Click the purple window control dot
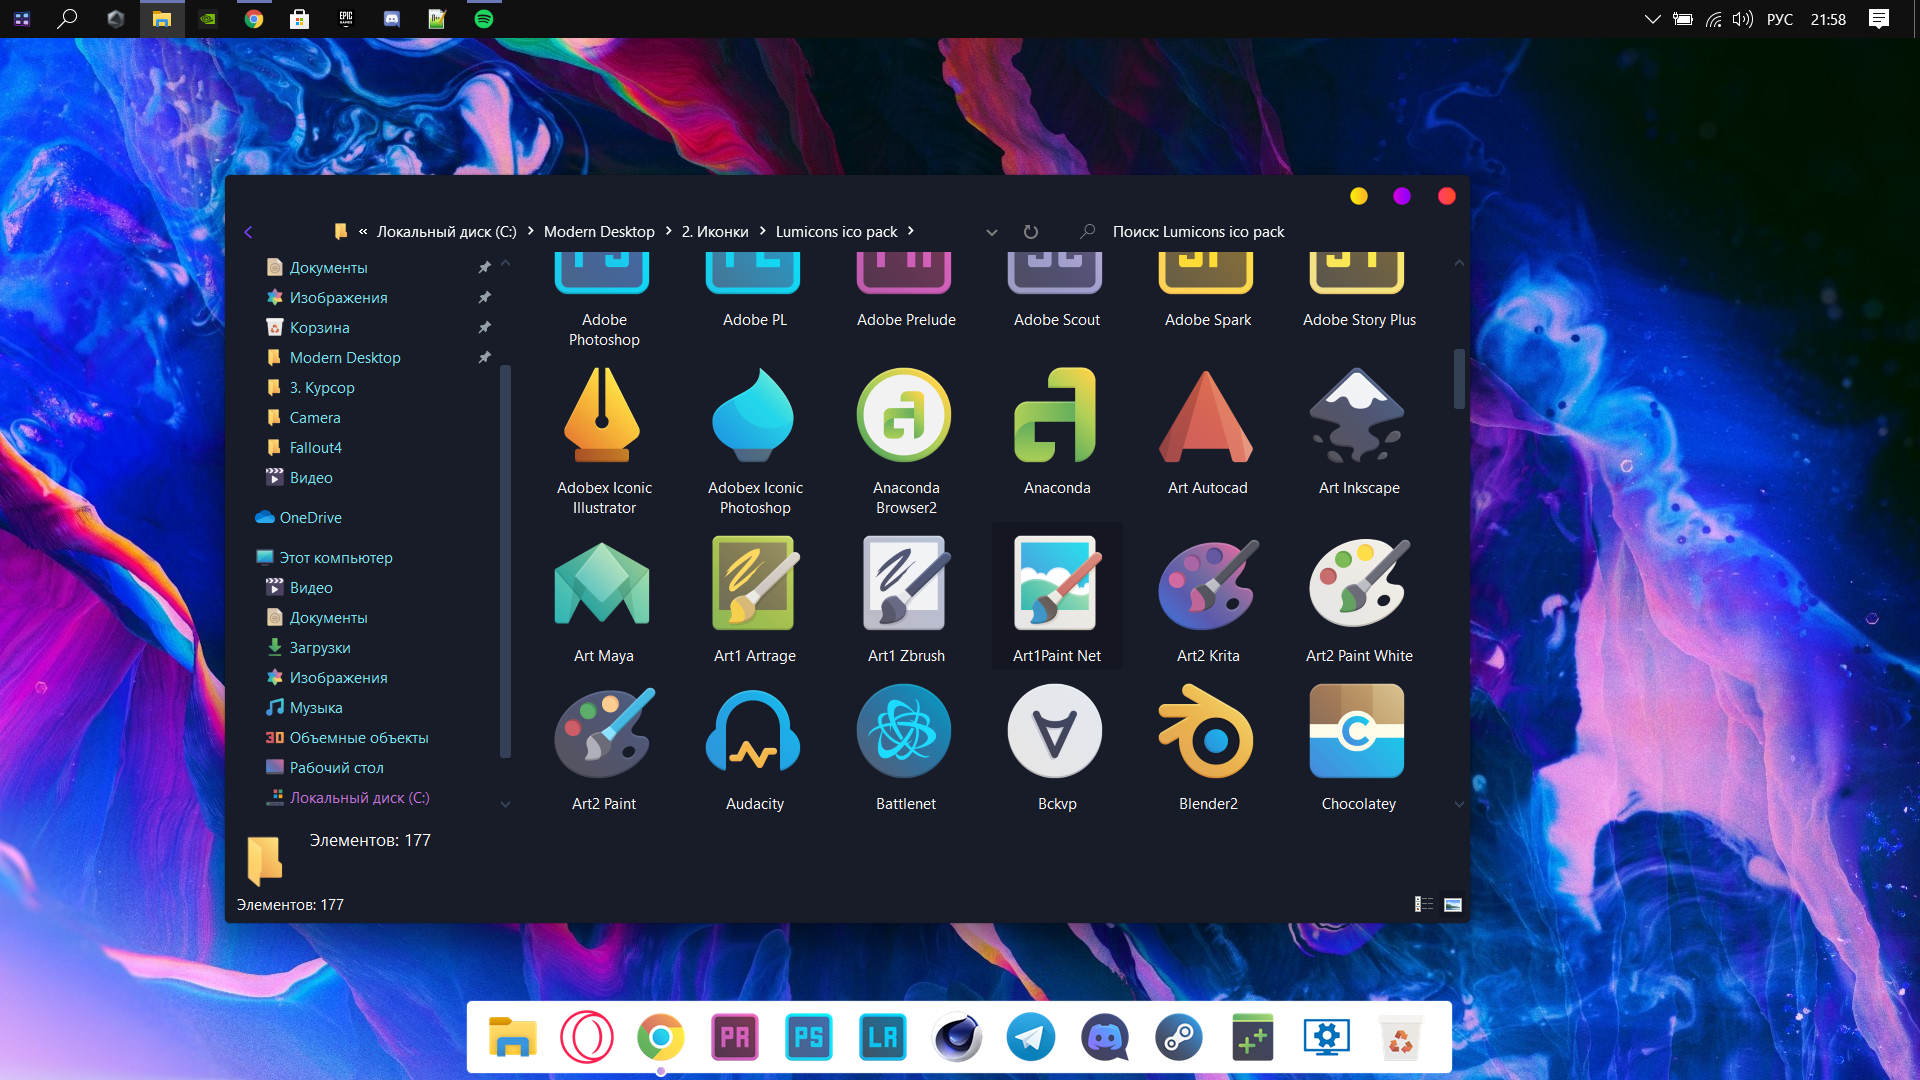The height and width of the screenshot is (1080, 1920). pos(1402,196)
